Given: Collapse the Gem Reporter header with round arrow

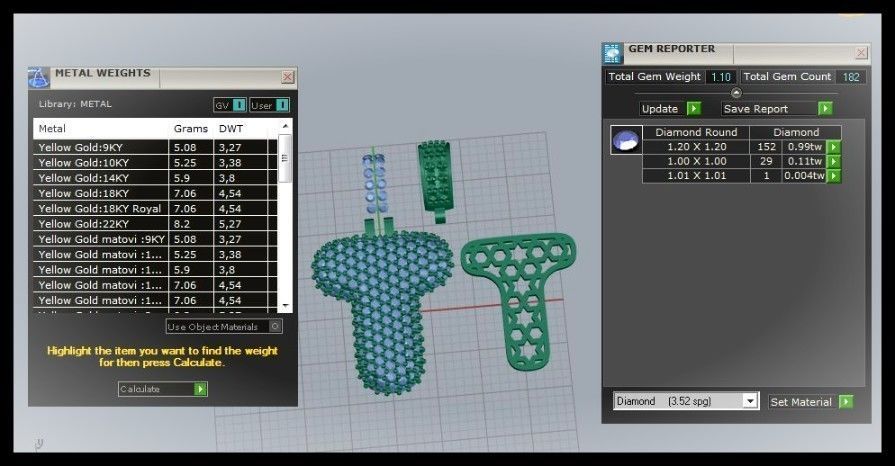Looking at the screenshot, I should coord(736,93).
